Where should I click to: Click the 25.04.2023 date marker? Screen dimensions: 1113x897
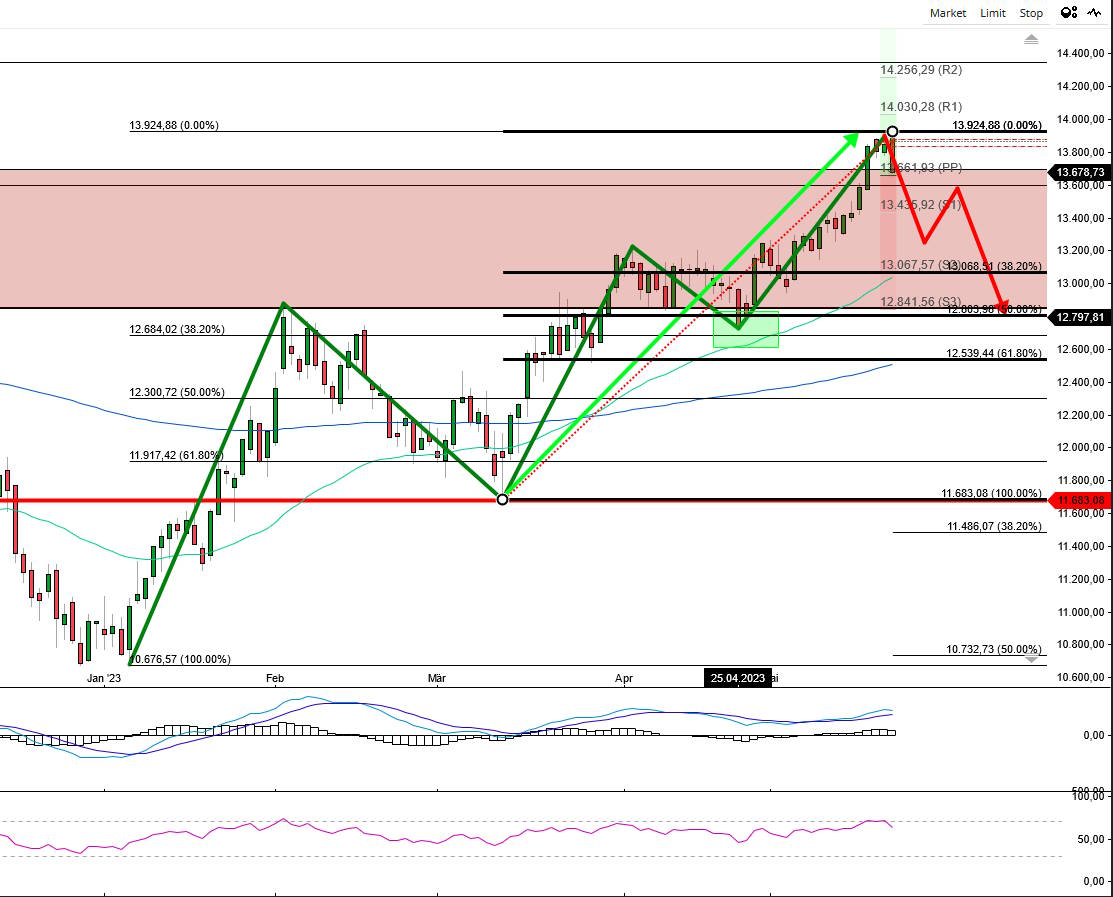click(x=739, y=678)
